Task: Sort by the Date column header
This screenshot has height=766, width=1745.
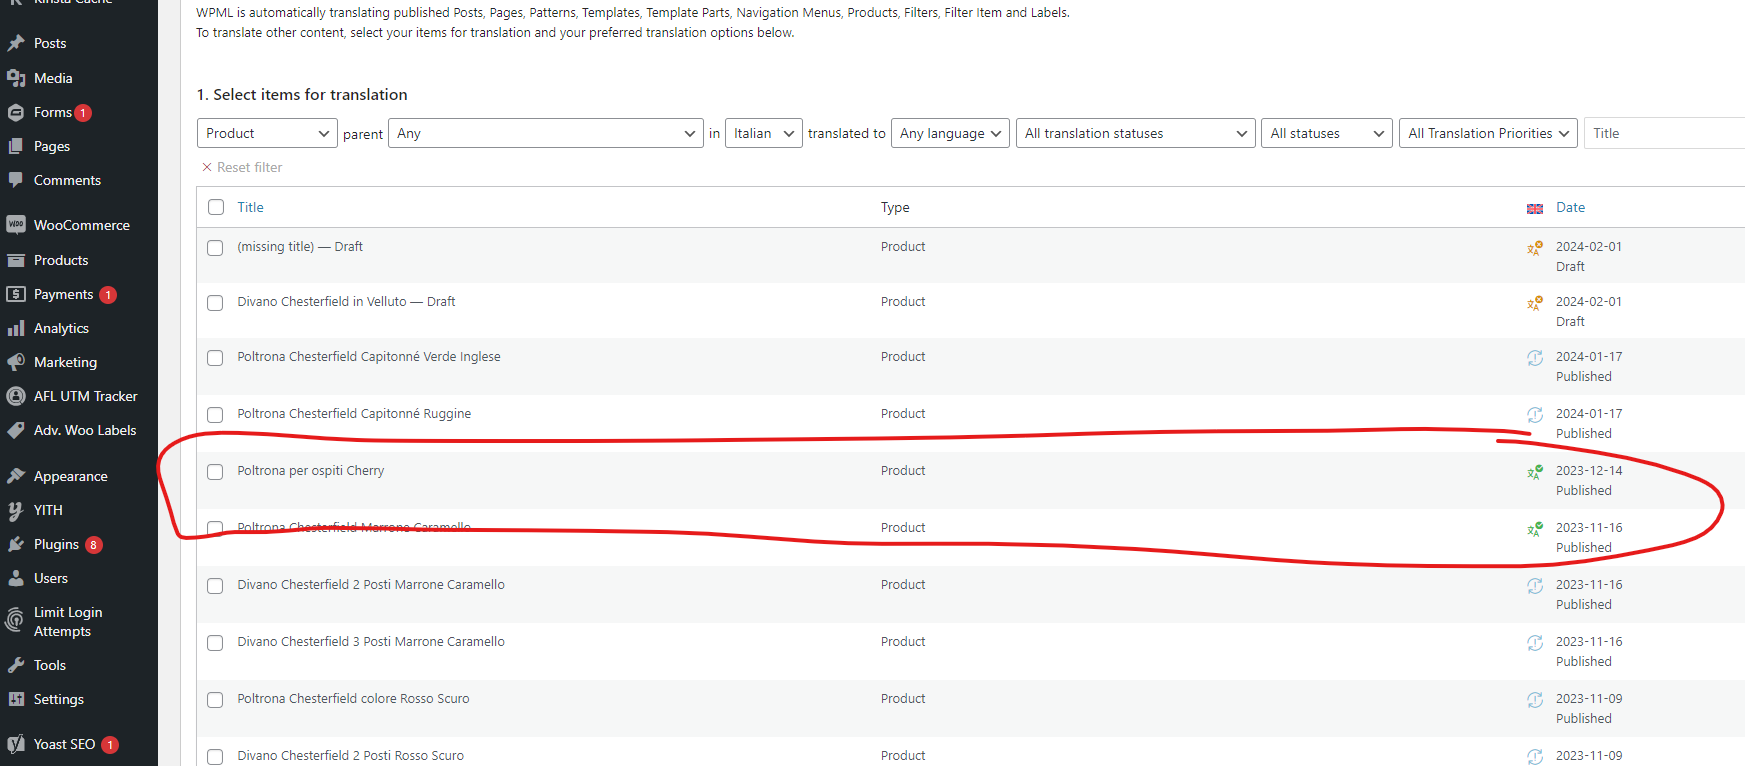Action: 1570,207
